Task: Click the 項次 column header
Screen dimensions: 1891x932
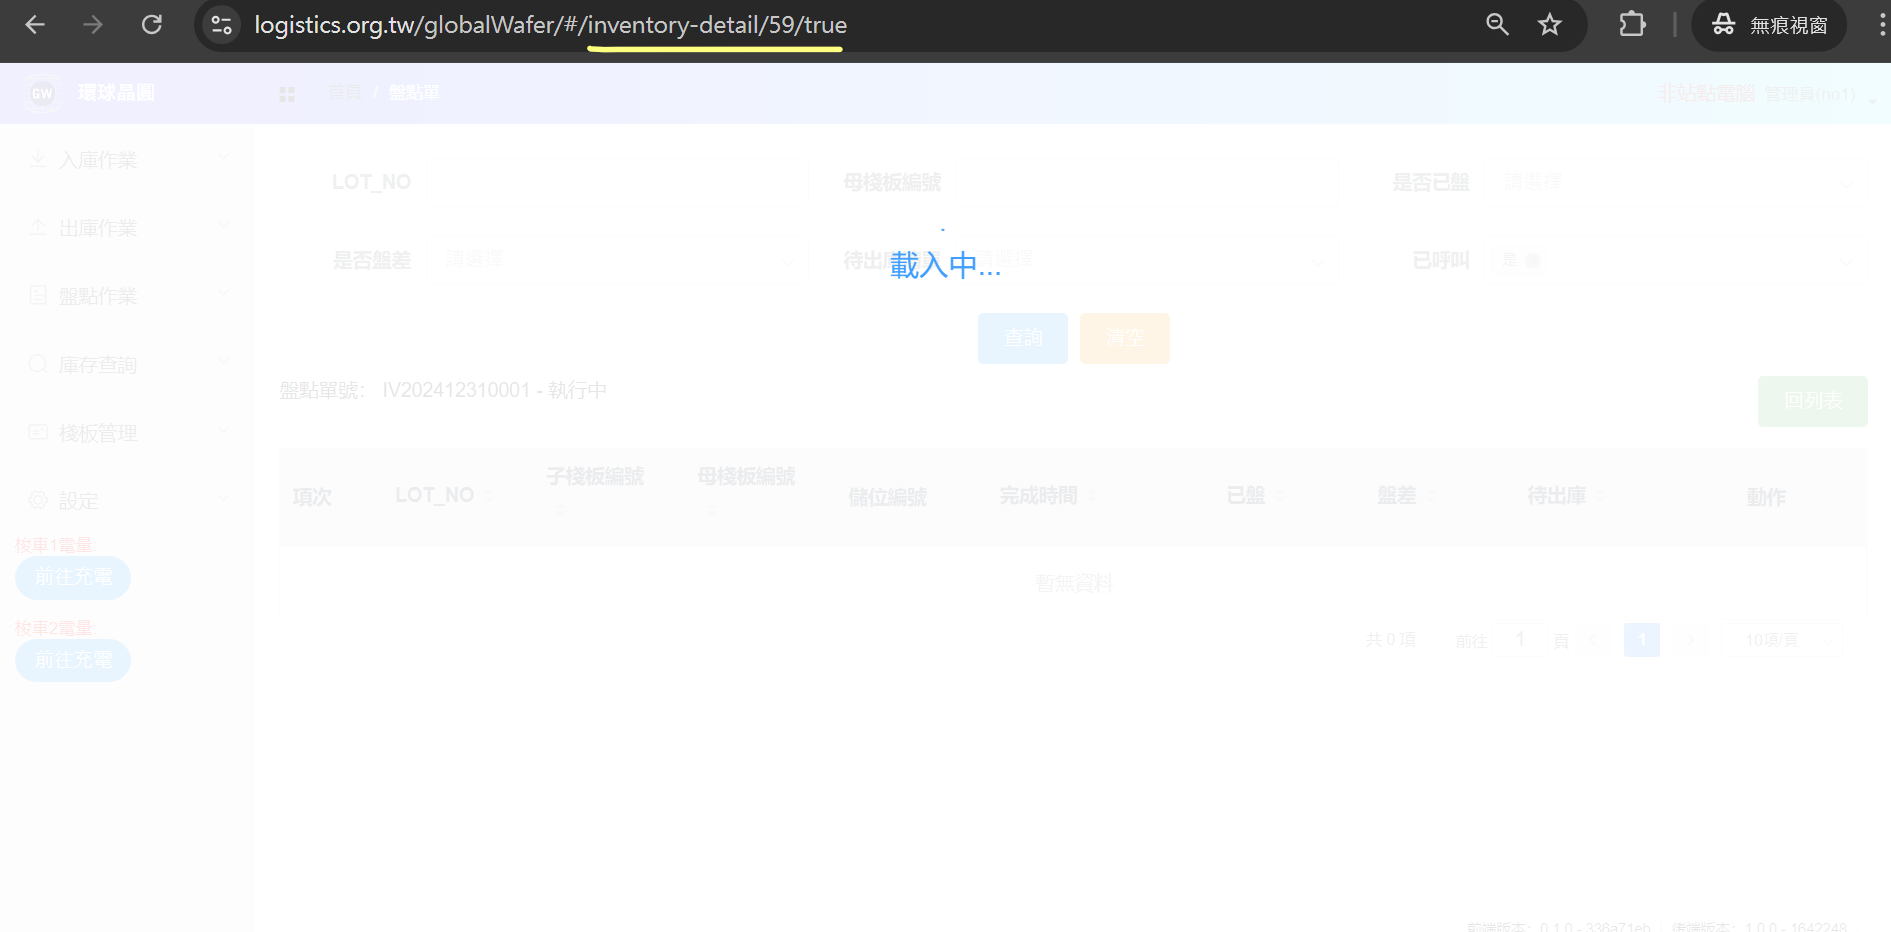Action: (x=312, y=496)
